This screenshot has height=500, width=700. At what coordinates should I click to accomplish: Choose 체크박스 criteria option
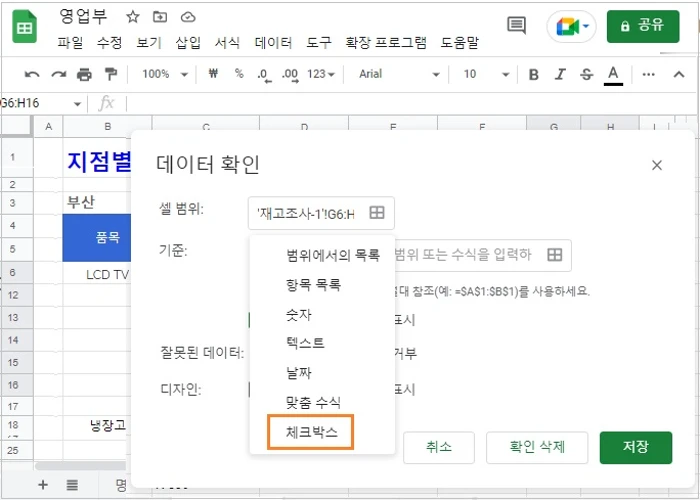pos(311,432)
